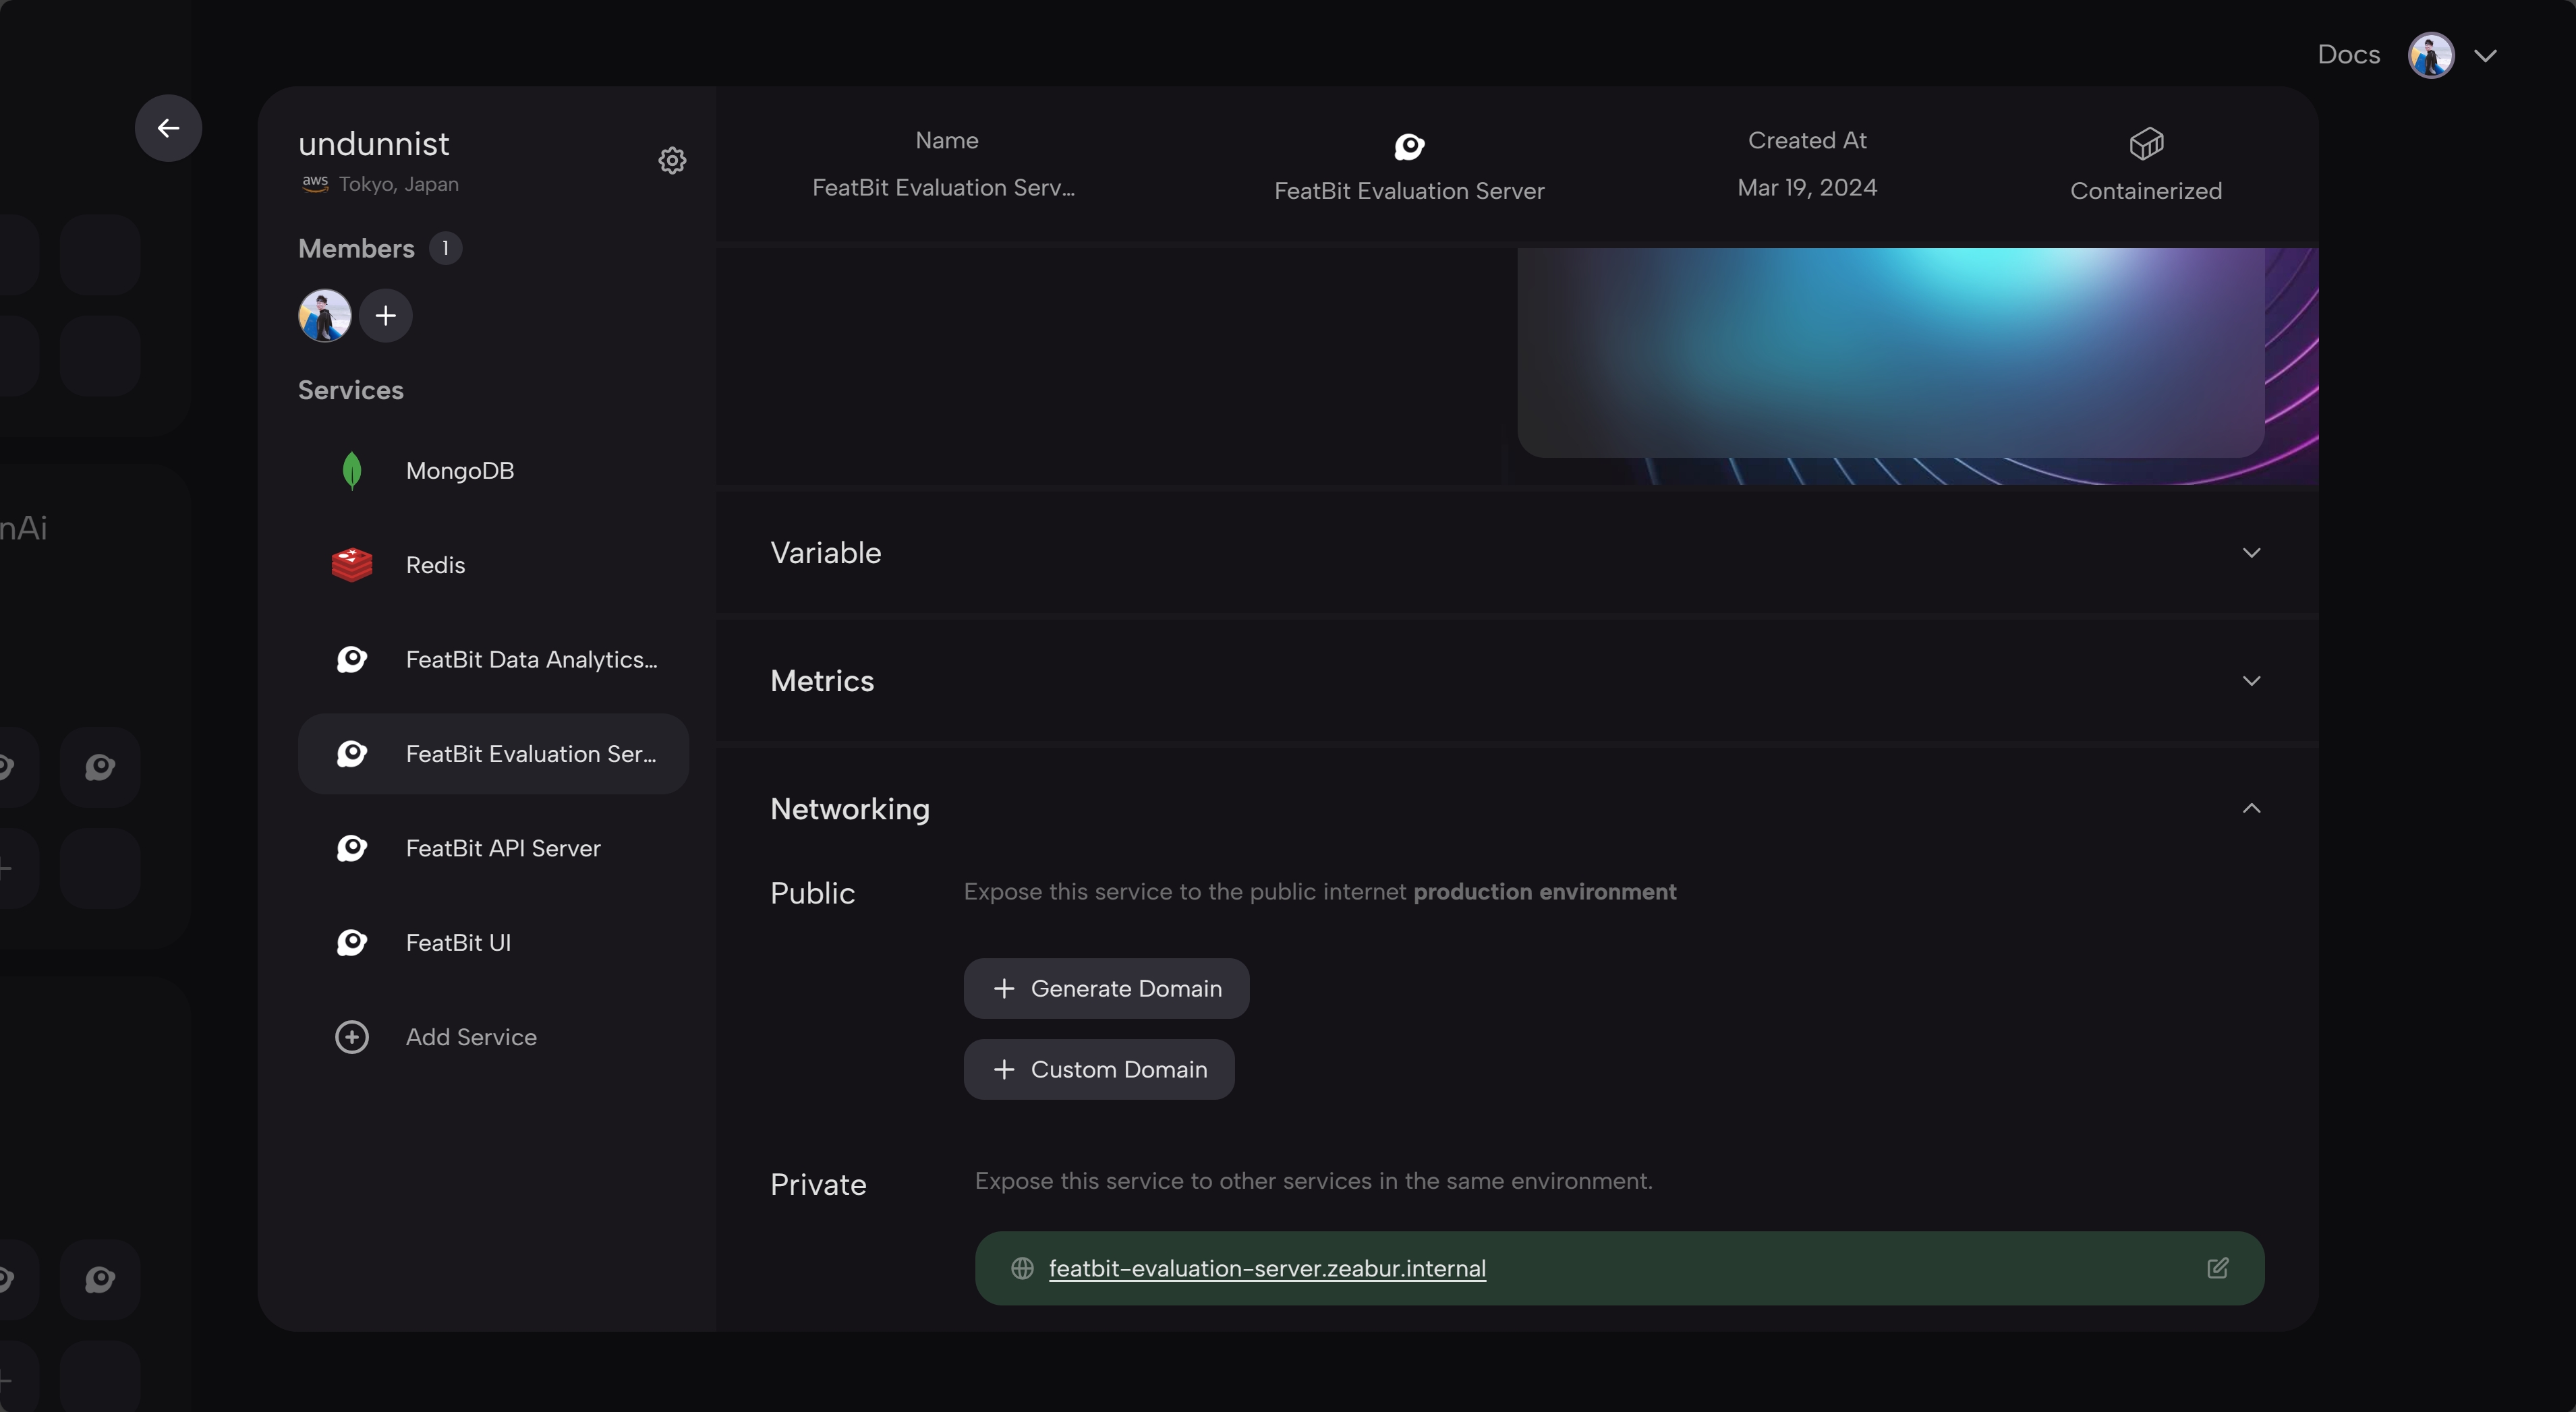Expand the Variable section
Screen dimensions: 2576x1412
(2250, 553)
